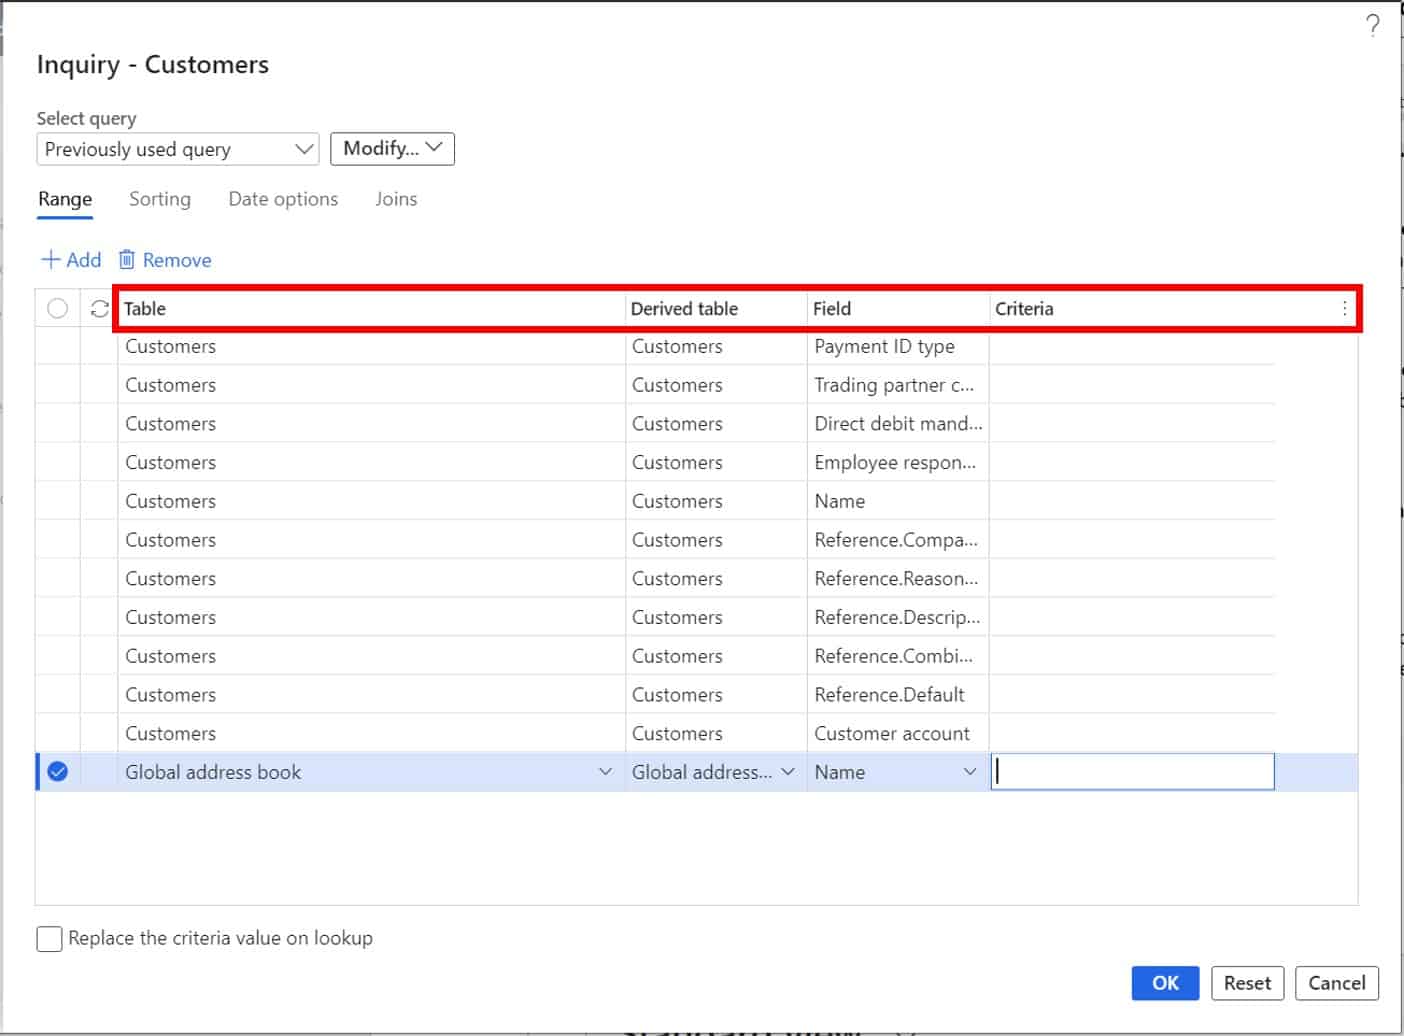Switch to the Sorting tab

160,199
